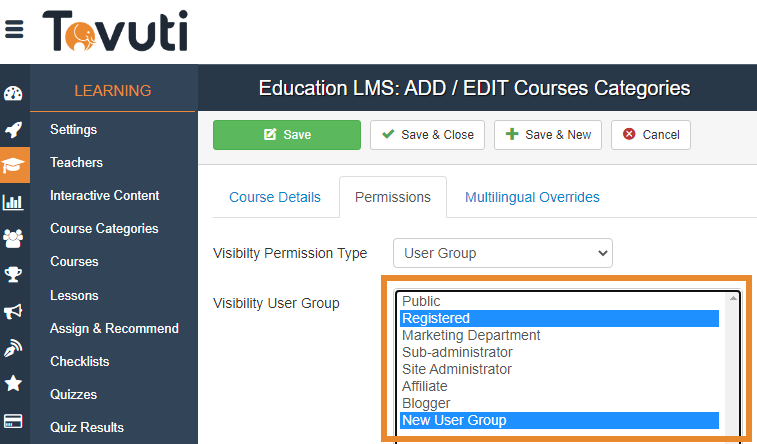Click the users group sidebar icon

click(x=14, y=238)
